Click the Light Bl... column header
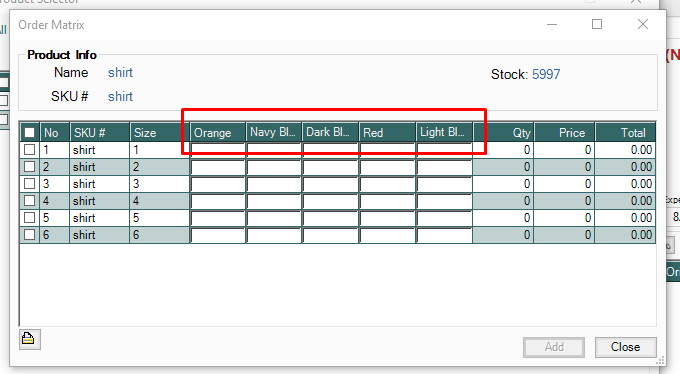680x374 pixels. (x=444, y=132)
